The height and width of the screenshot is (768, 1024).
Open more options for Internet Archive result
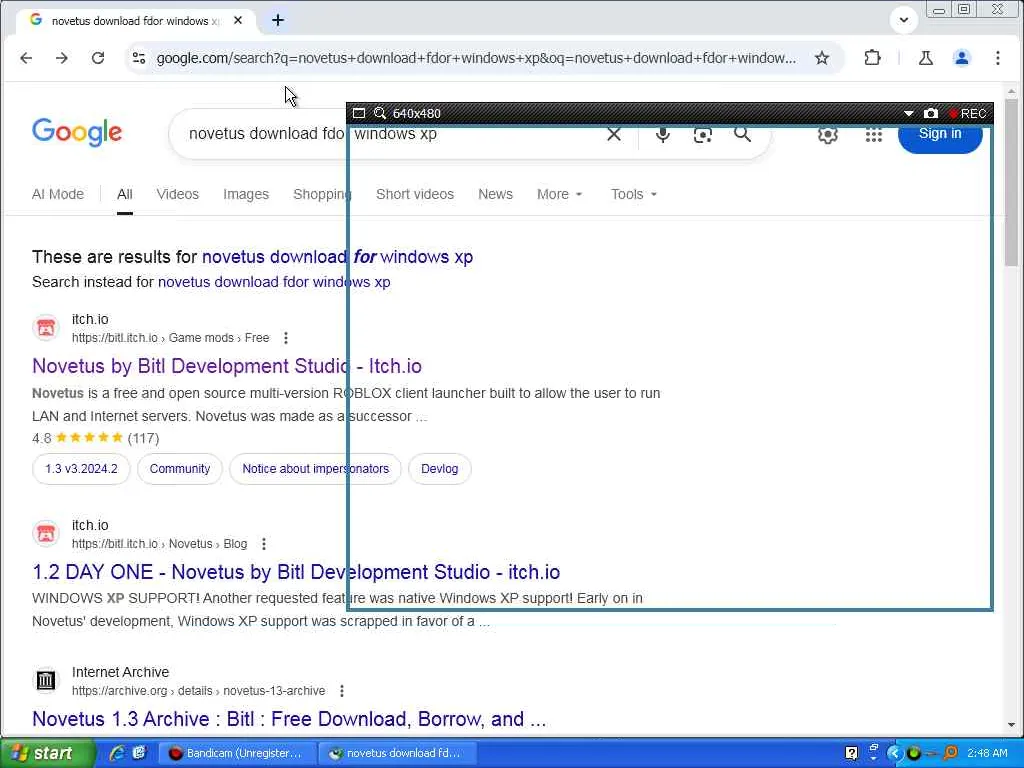point(342,690)
